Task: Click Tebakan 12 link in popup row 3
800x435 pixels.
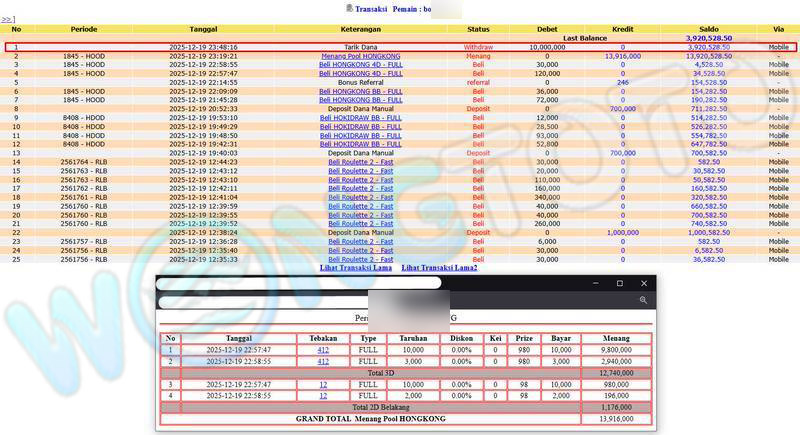Action: click(x=323, y=384)
